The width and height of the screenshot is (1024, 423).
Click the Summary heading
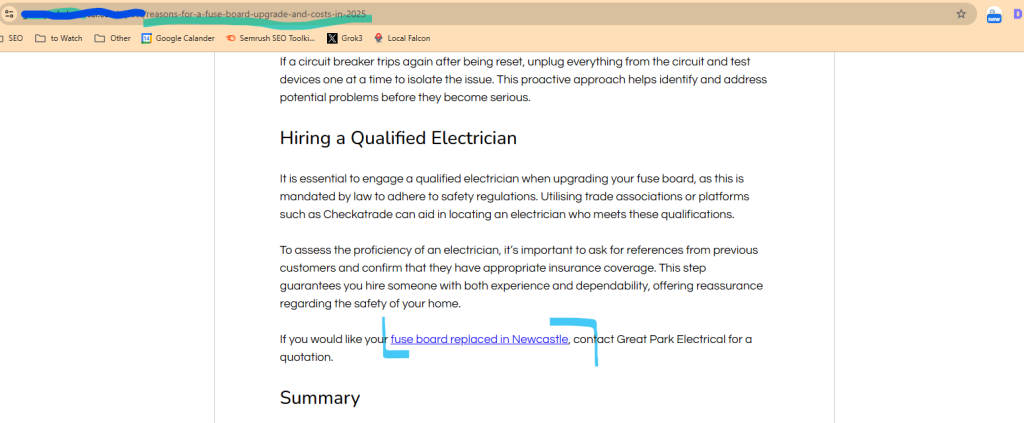[320, 398]
